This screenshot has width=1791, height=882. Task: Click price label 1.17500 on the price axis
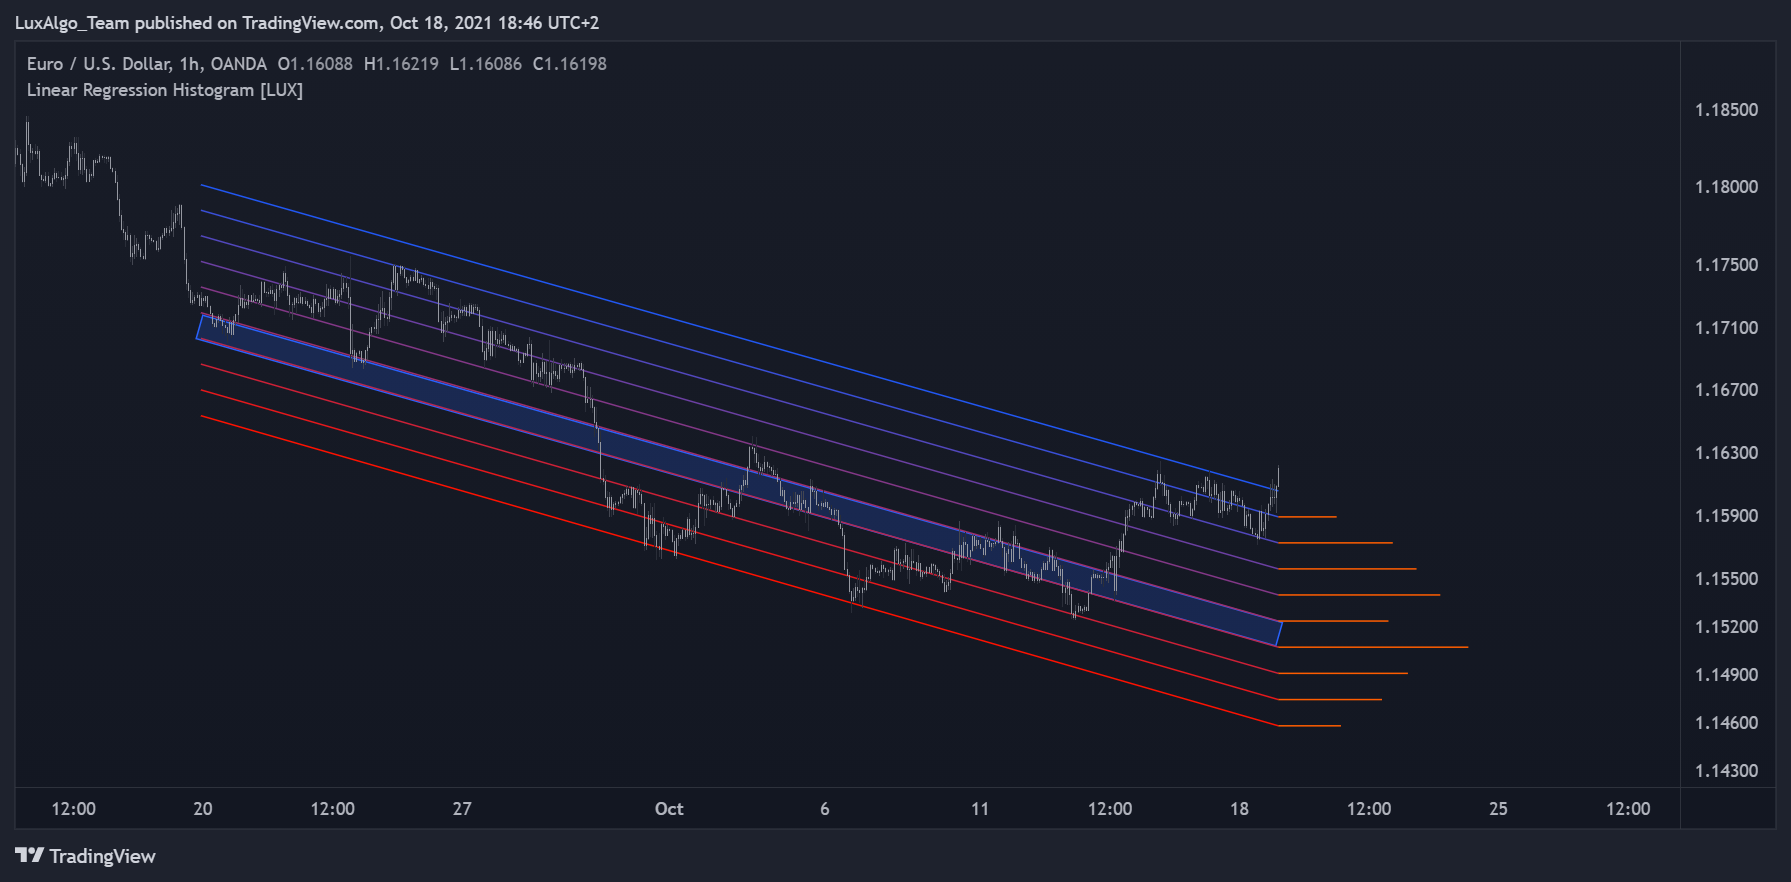point(1726,265)
